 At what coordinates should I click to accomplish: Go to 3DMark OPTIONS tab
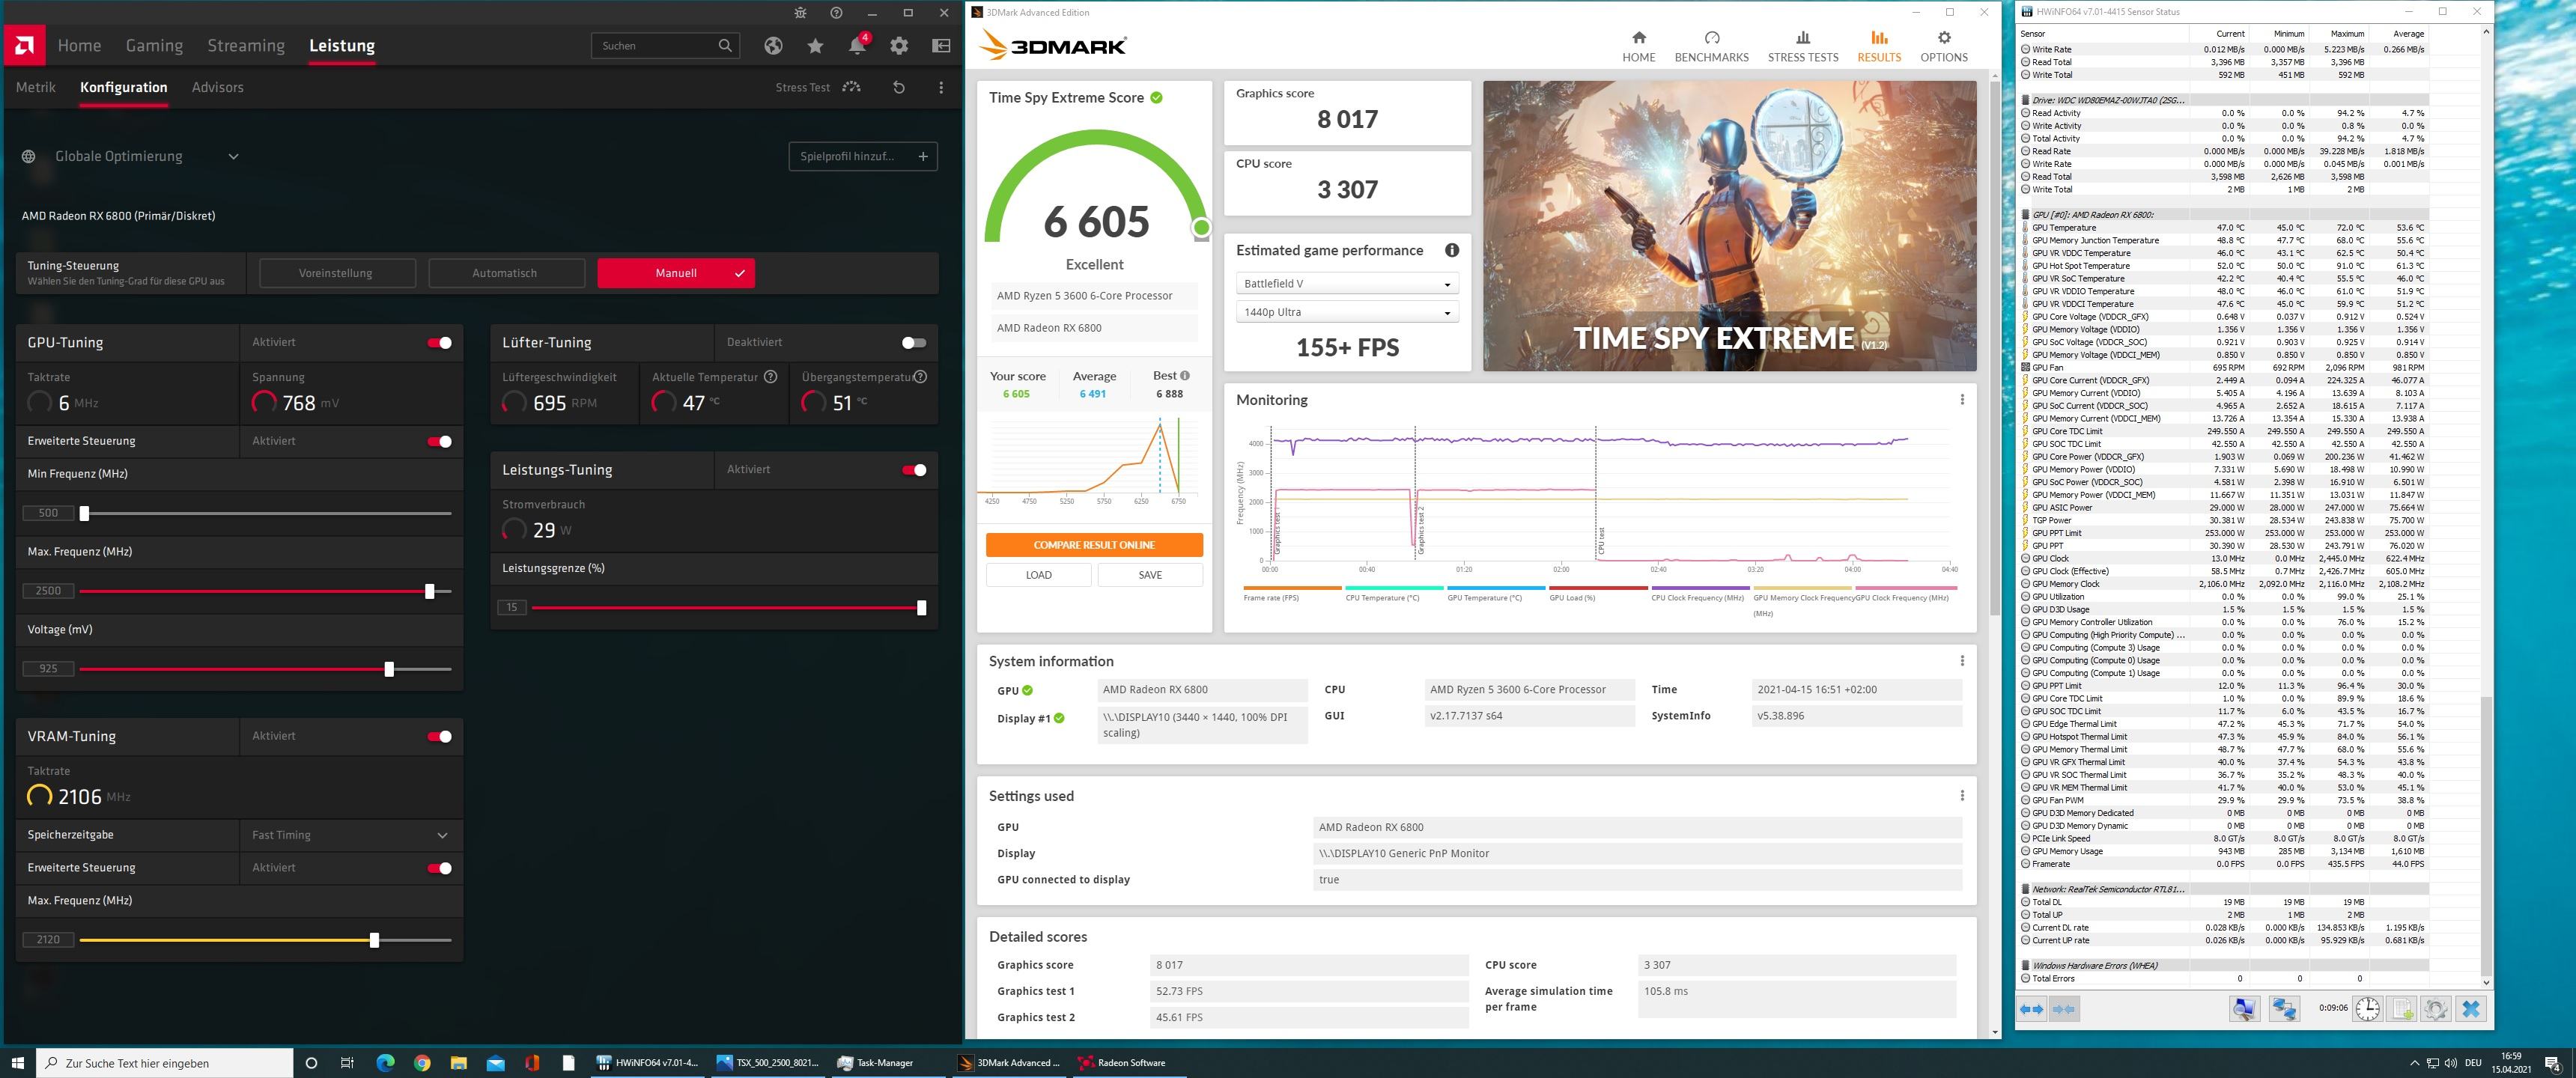pyautogui.click(x=1943, y=47)
